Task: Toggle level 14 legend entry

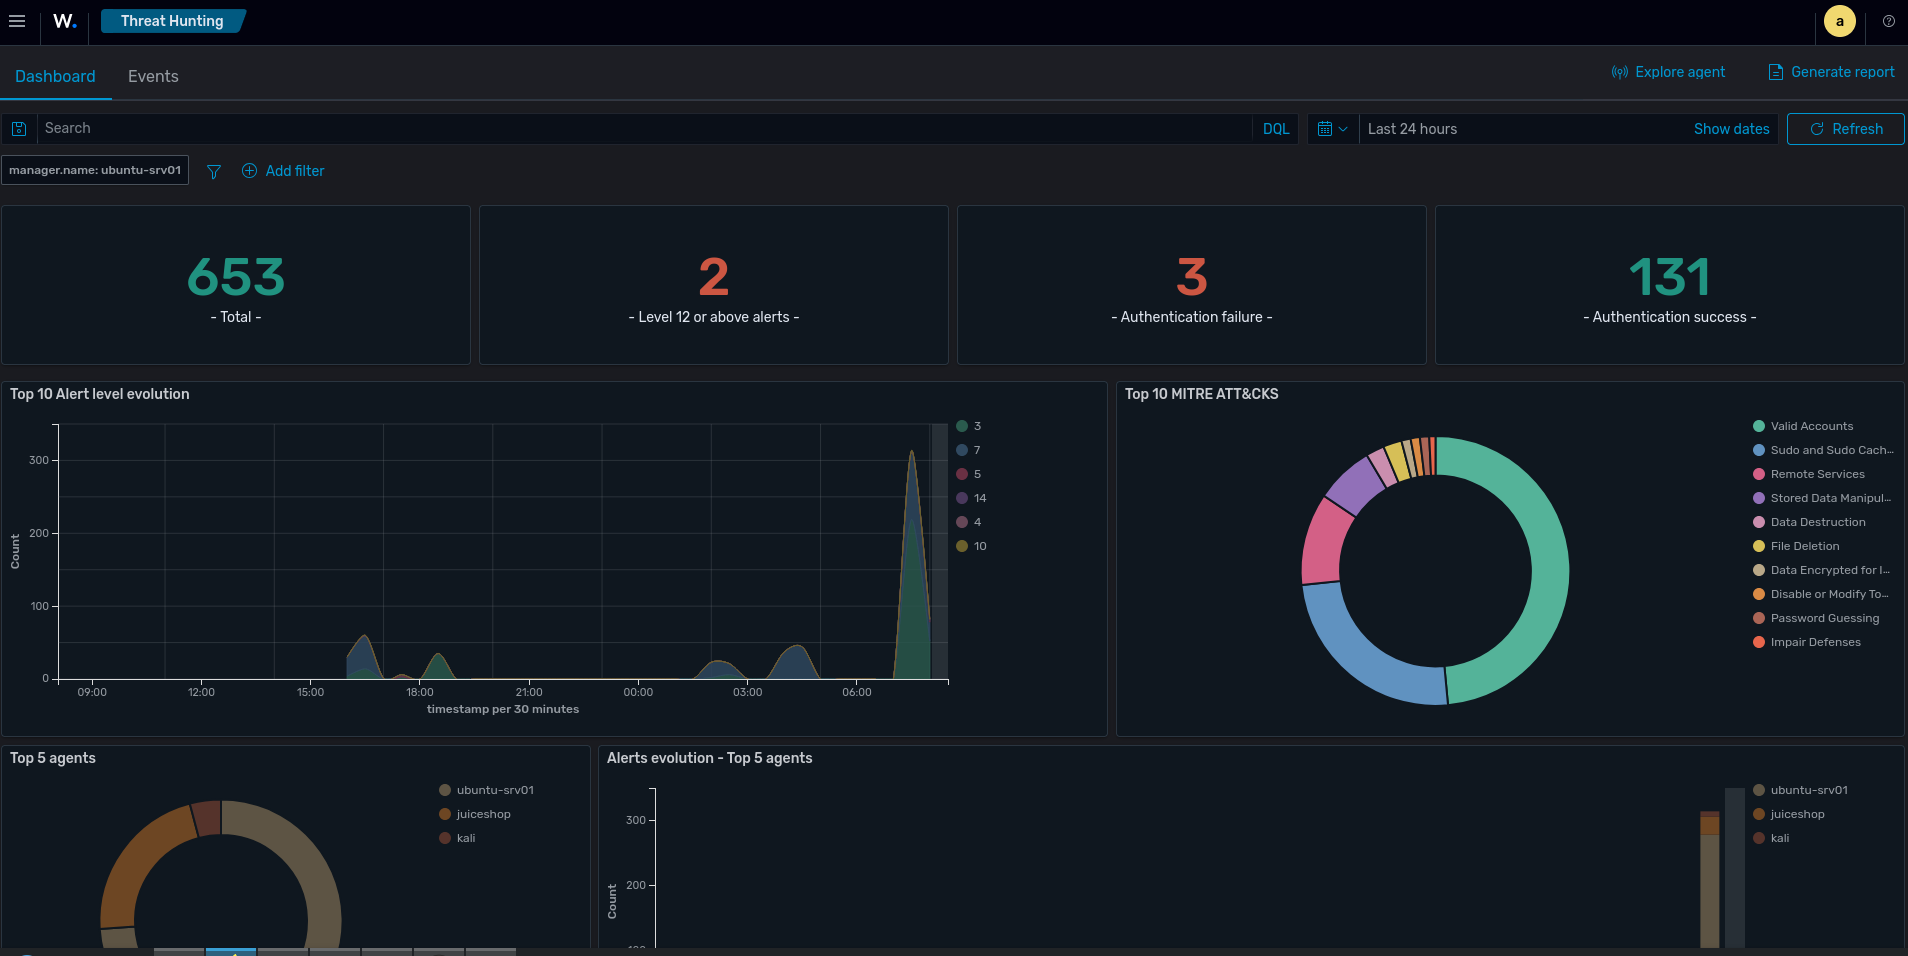Action: (971, 498)
